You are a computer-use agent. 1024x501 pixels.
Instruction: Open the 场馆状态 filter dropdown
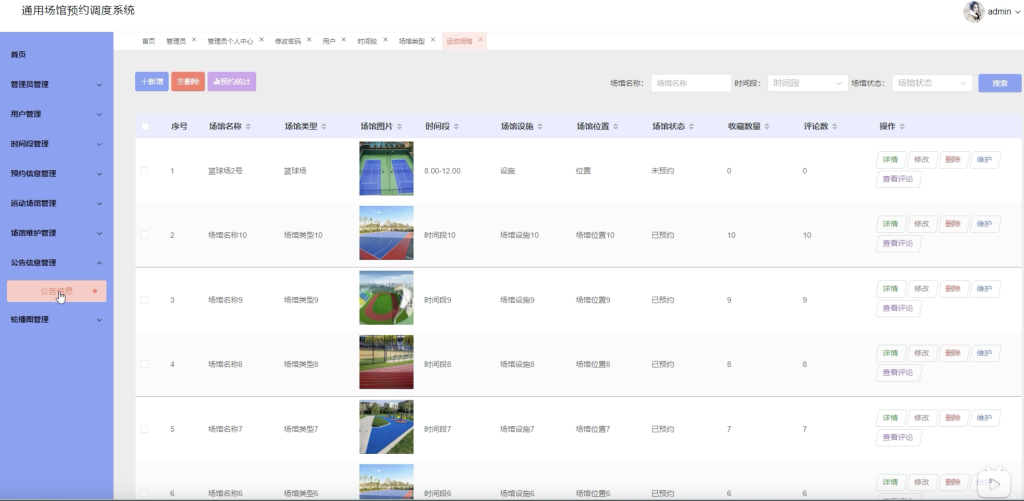[x=932, y=83]
